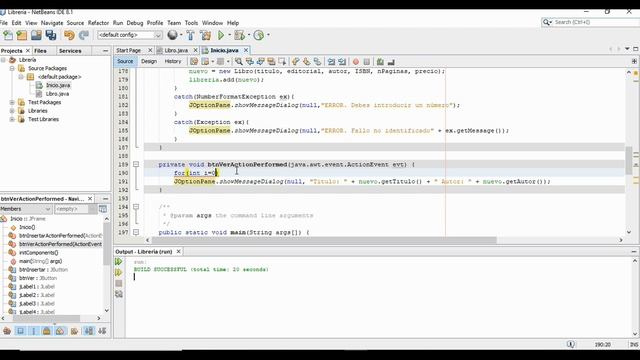Click Re-run green arrow in Output panel
Screen dimensions: 640x360
pos(119,262)
